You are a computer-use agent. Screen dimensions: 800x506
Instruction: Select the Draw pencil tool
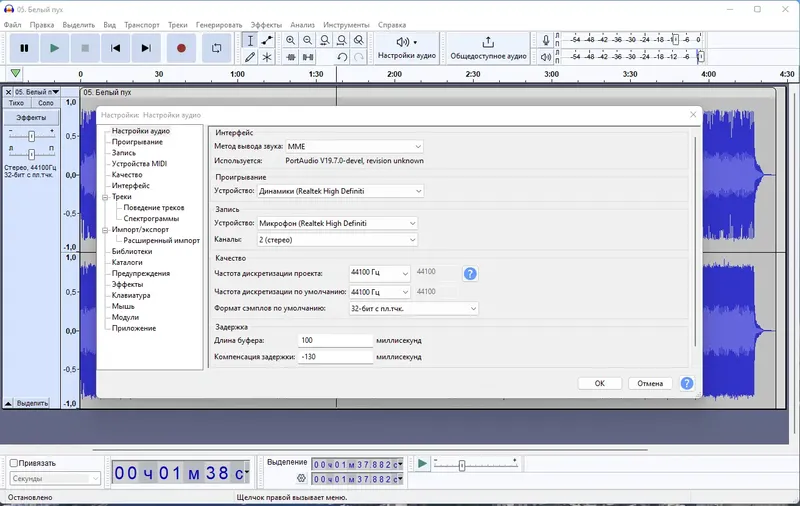pyautogui.click(x=250, y=57)
